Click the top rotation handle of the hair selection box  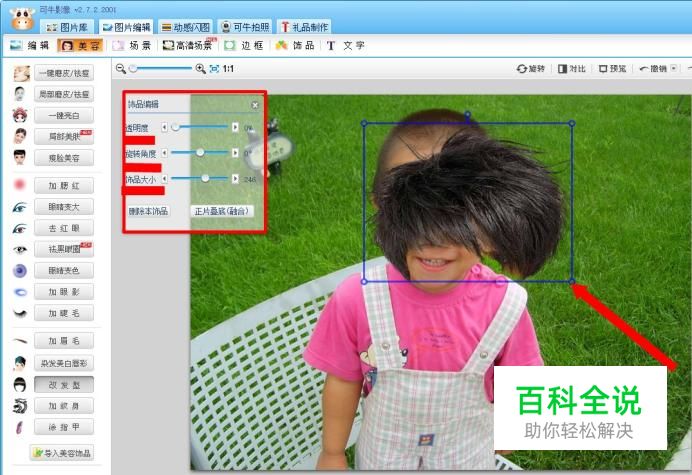click(x=467, y=115)
